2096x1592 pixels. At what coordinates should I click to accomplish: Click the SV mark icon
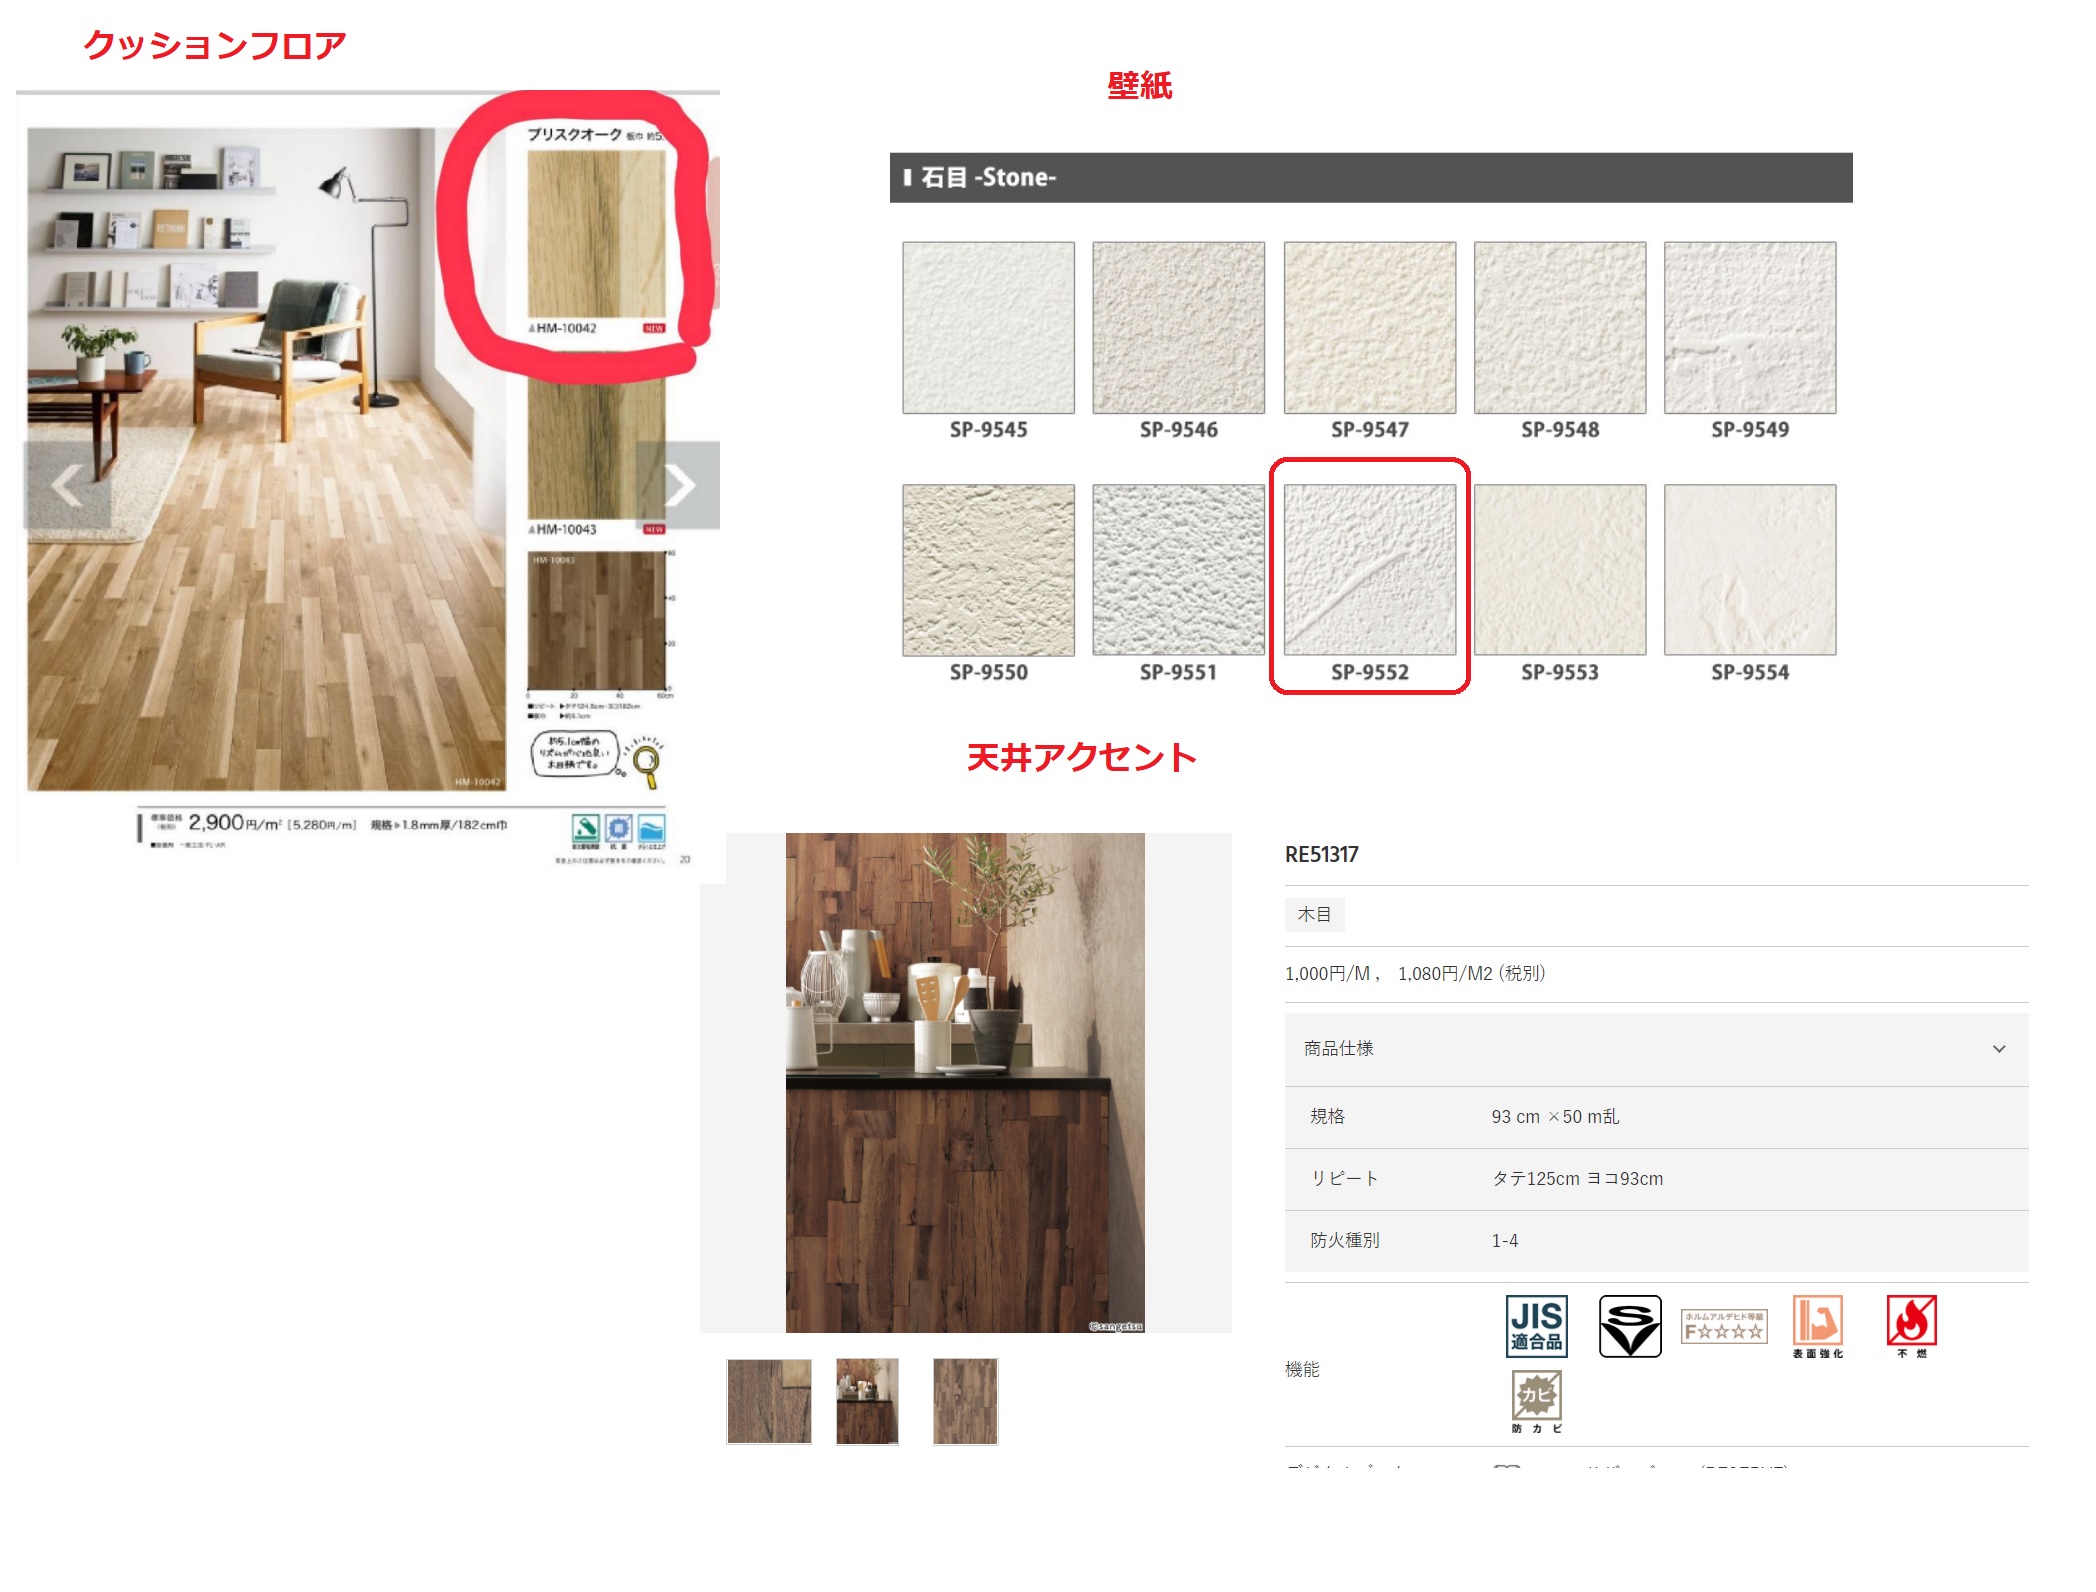tap(1629, 1326)
